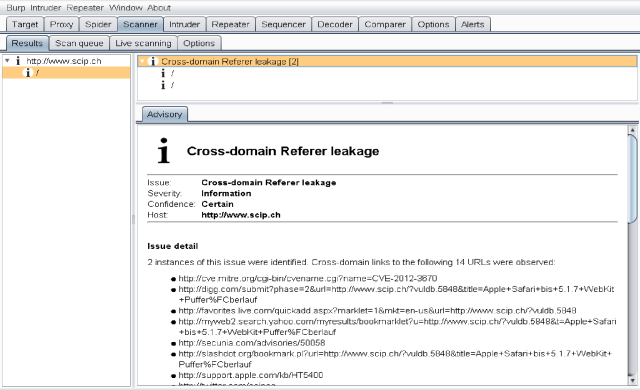Click the vertical splitter handle beside site tree
This screenshot has height=390, width=640.
[133, 219]
